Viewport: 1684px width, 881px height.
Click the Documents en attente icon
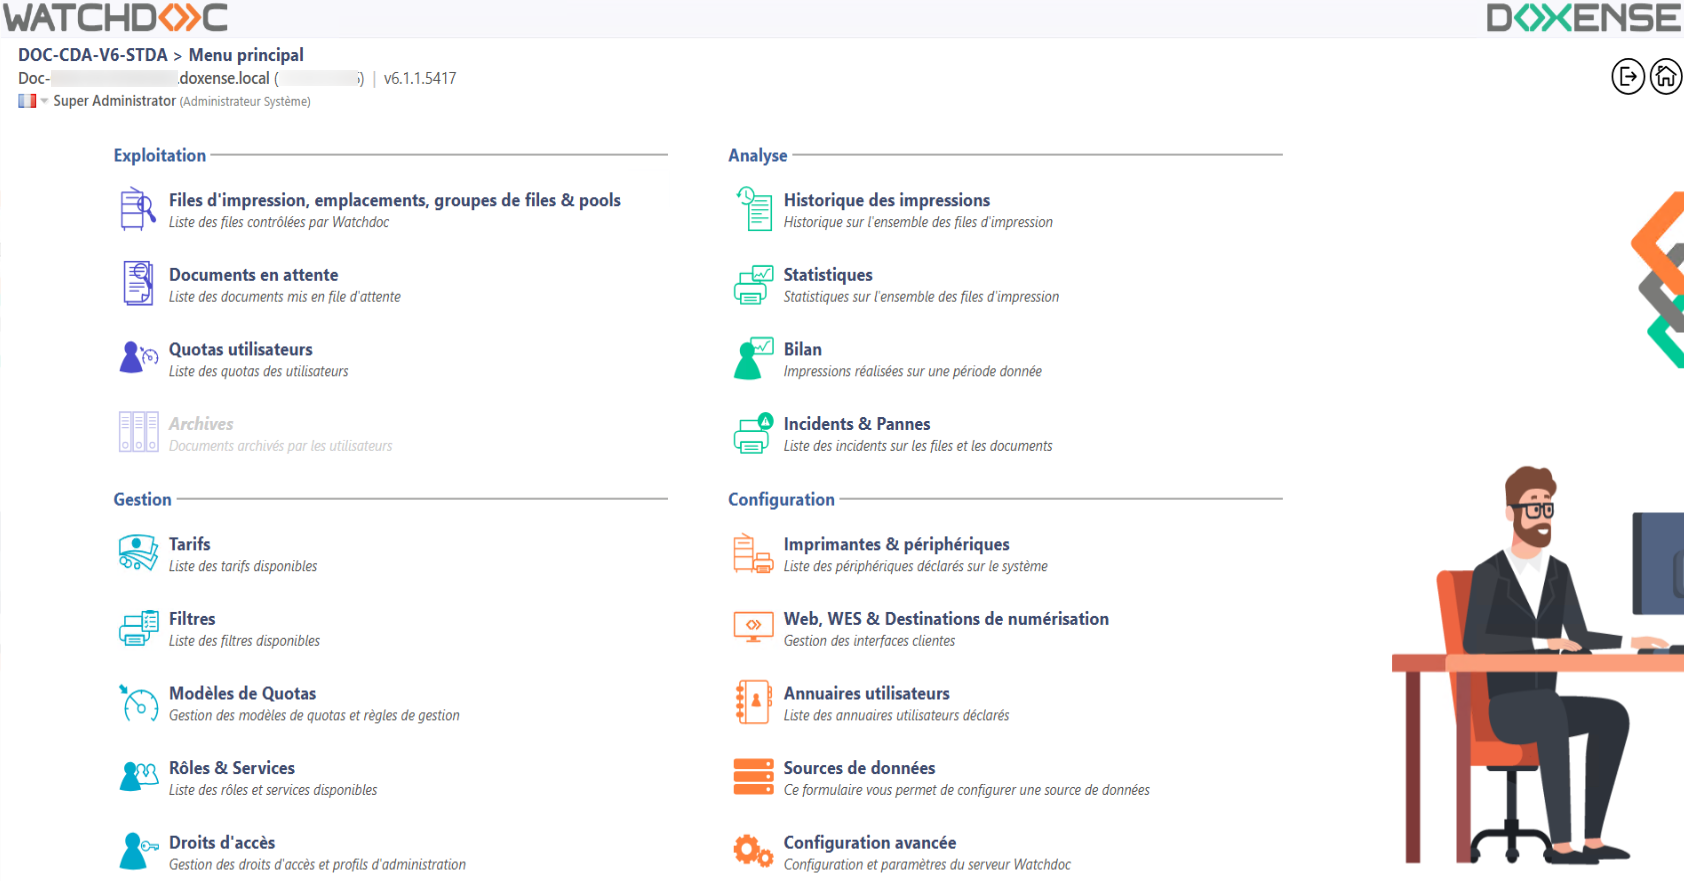(138, 284)
